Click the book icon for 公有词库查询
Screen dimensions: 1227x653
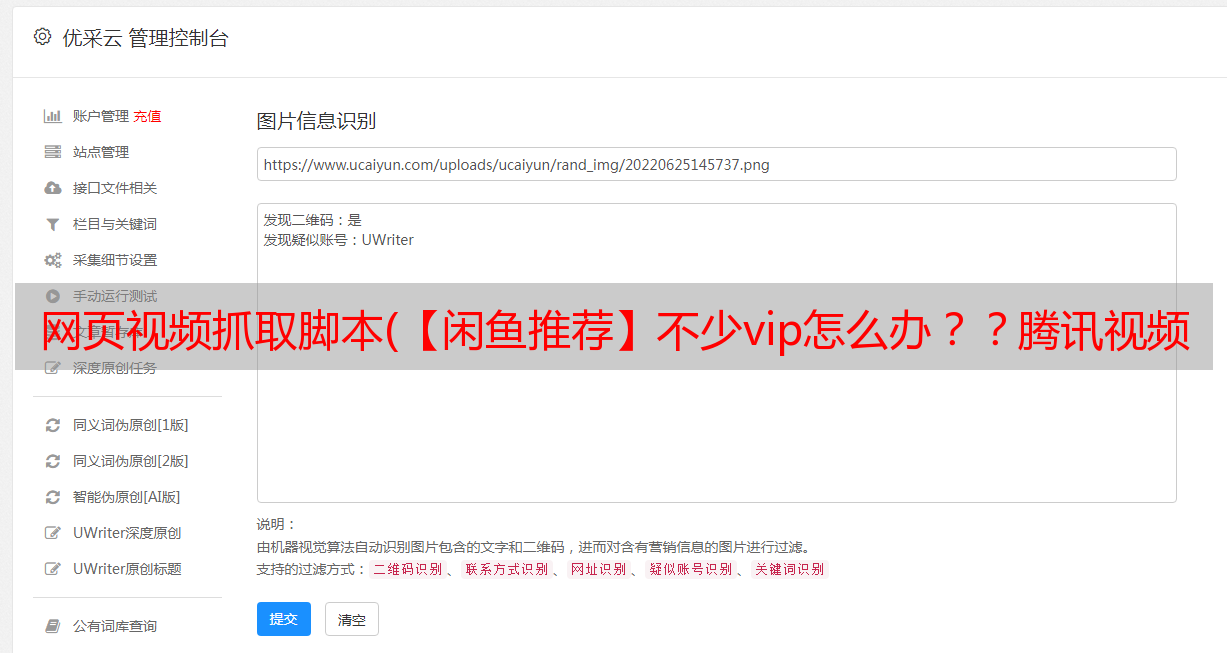[53, 626]
